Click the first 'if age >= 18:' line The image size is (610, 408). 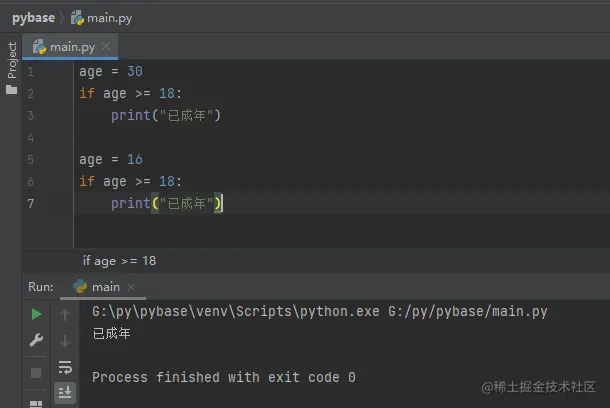130,94
